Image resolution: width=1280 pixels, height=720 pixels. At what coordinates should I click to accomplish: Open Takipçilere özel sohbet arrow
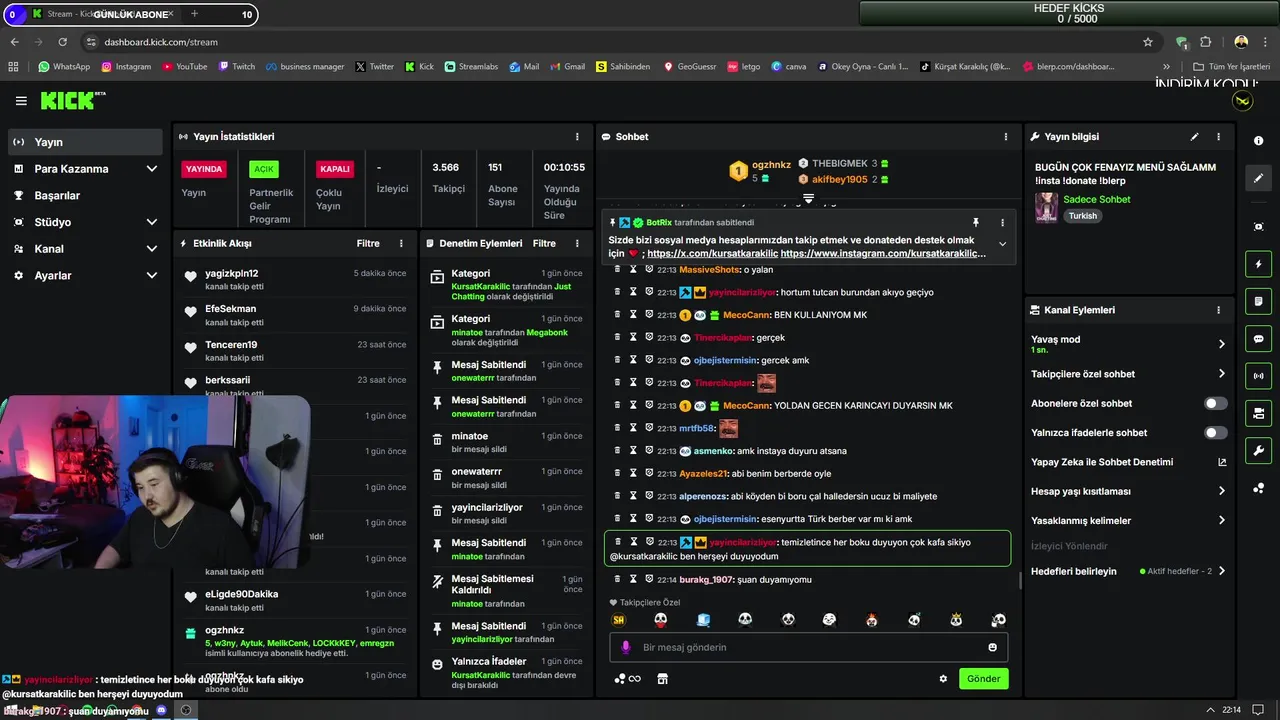click(1221, 374)
